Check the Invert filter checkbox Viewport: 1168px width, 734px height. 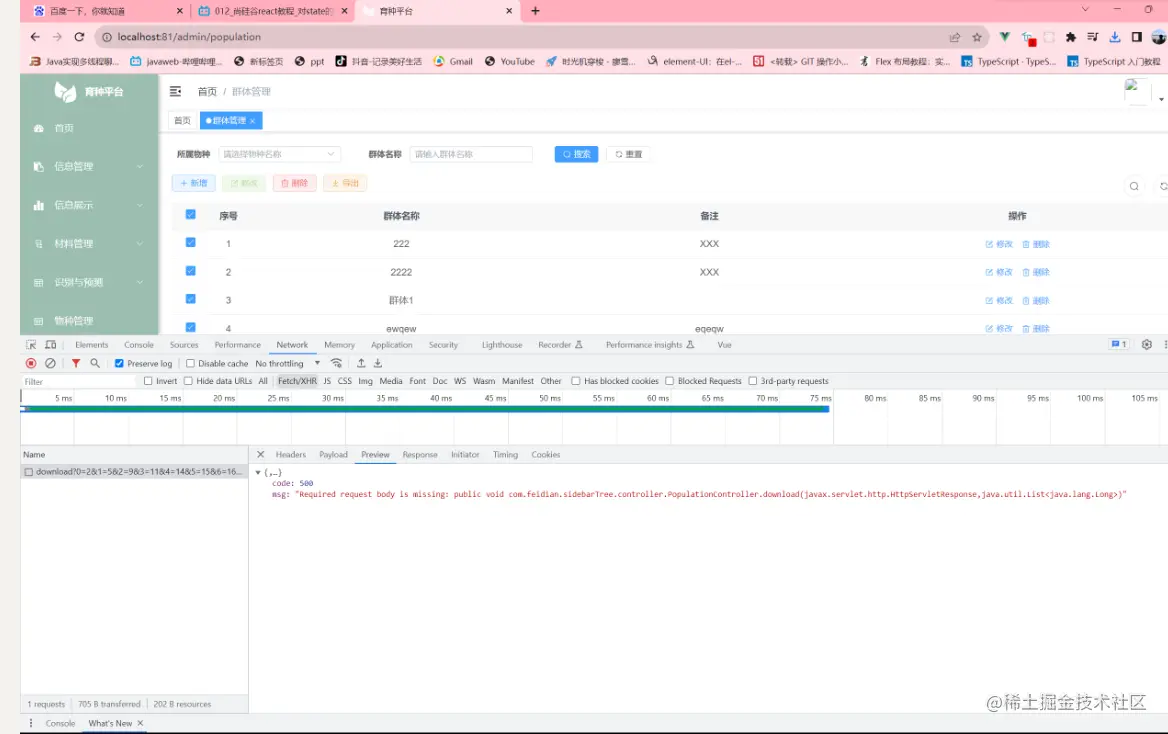click(147, 381)
